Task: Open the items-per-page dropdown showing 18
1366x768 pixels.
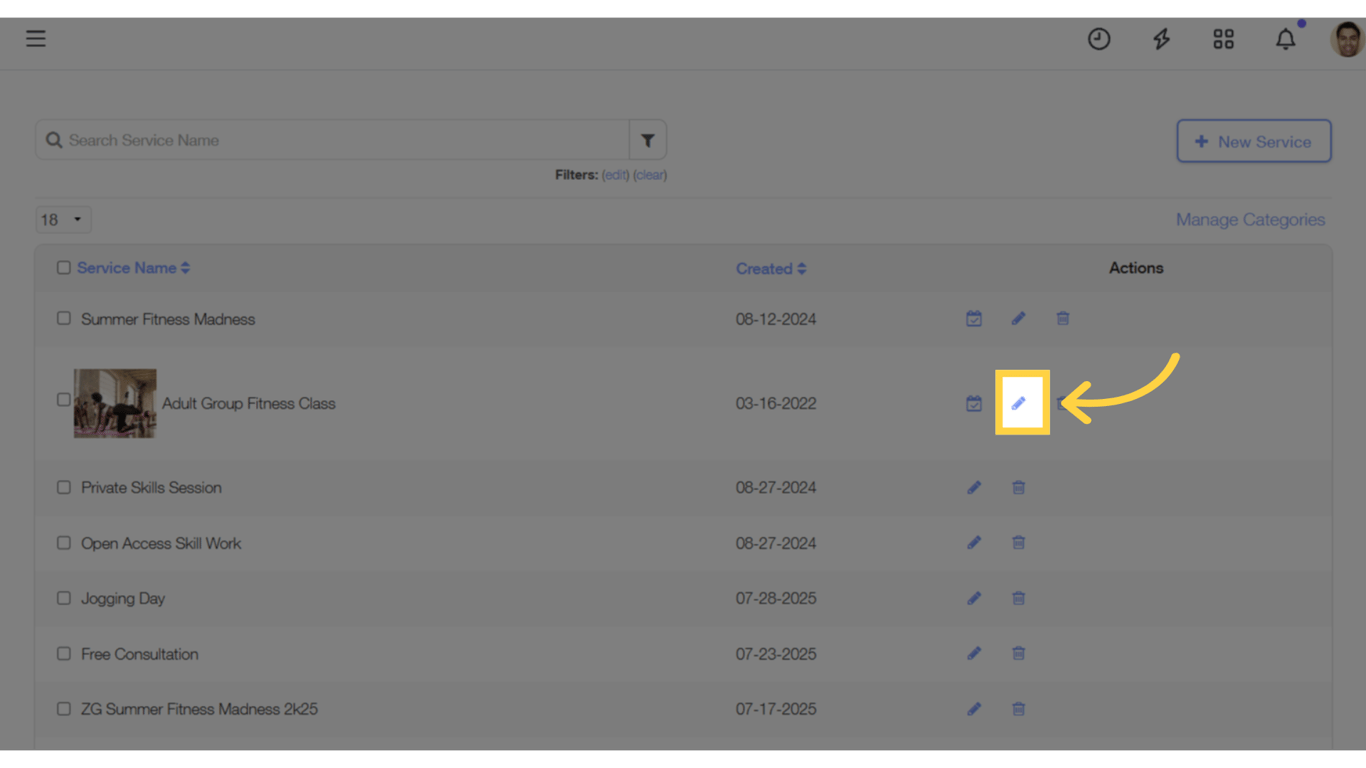Action: (x=62, y=219)
